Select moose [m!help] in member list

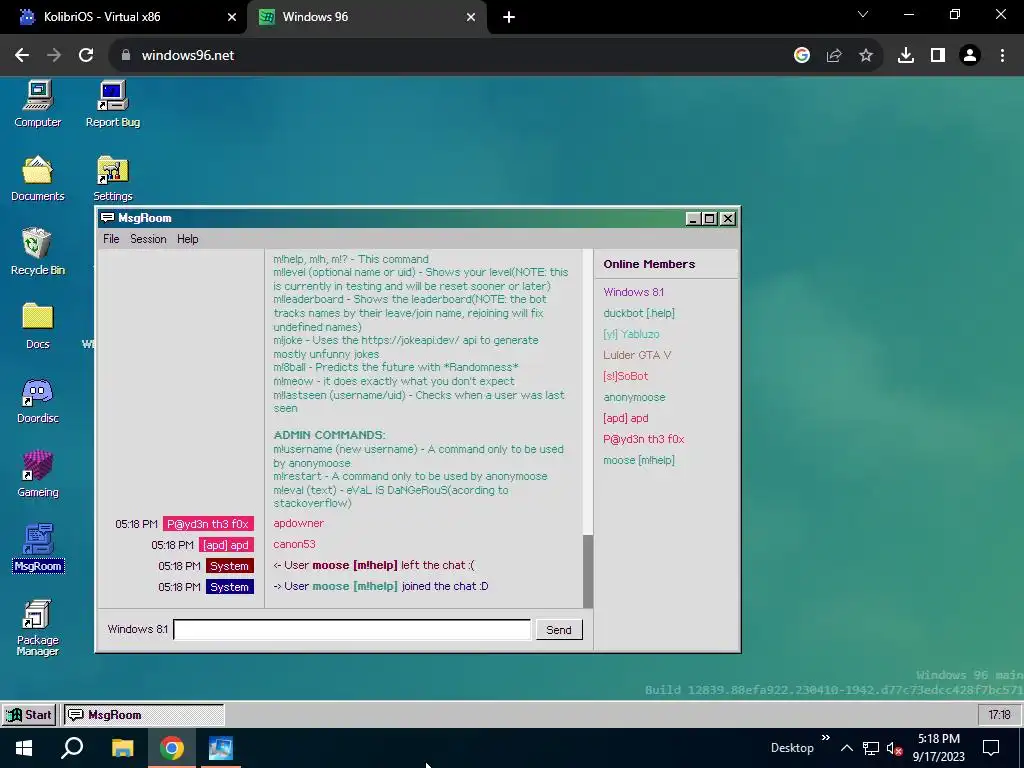pos(639,460)
